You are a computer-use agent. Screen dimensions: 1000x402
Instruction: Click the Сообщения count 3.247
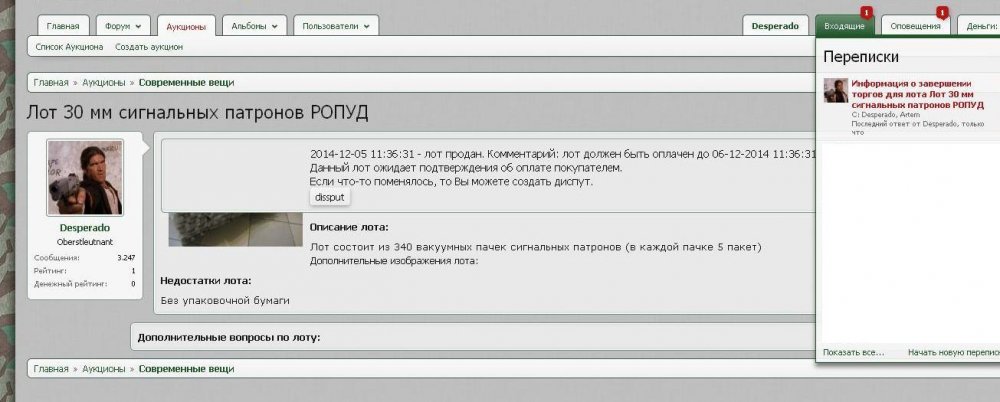[126, 258]
